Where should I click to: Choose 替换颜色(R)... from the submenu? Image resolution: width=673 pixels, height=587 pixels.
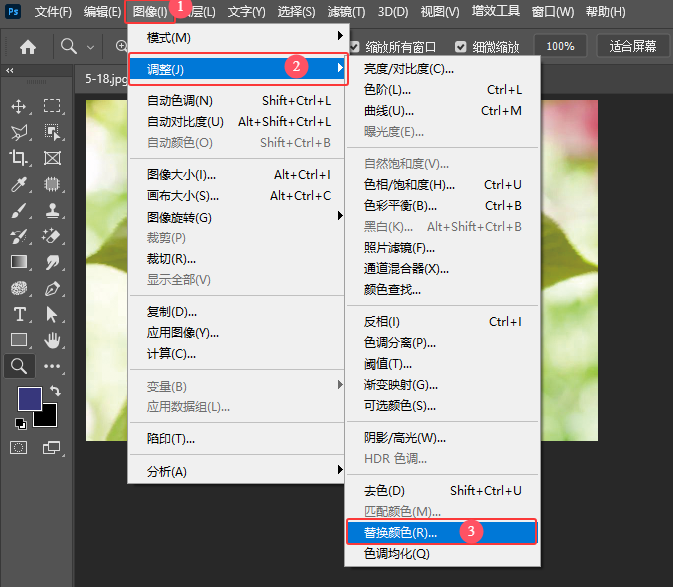[x=442, y=532]
